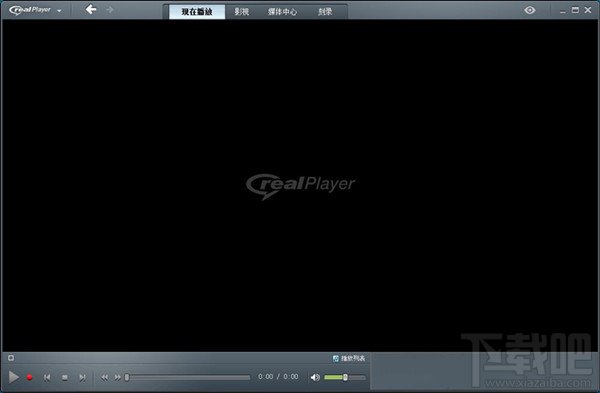Click the rewind double-arrow icon
Viewport: 600px width, 393px height.
coord(104,377)
